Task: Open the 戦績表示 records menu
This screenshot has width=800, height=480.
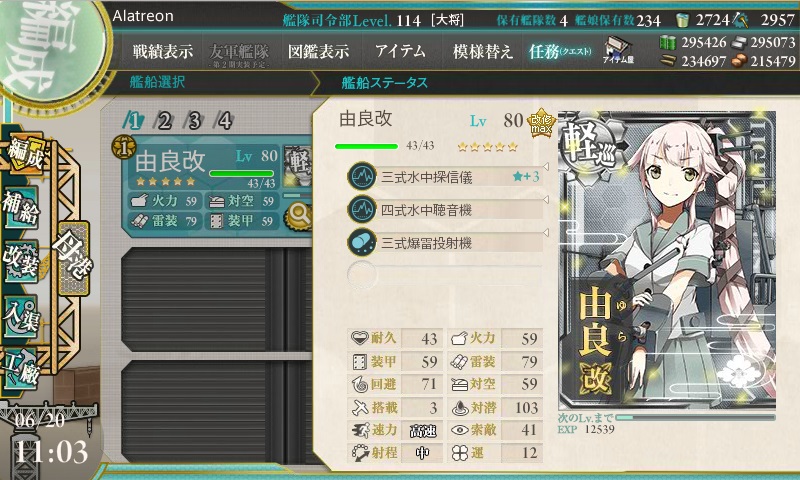Action: 163,52
